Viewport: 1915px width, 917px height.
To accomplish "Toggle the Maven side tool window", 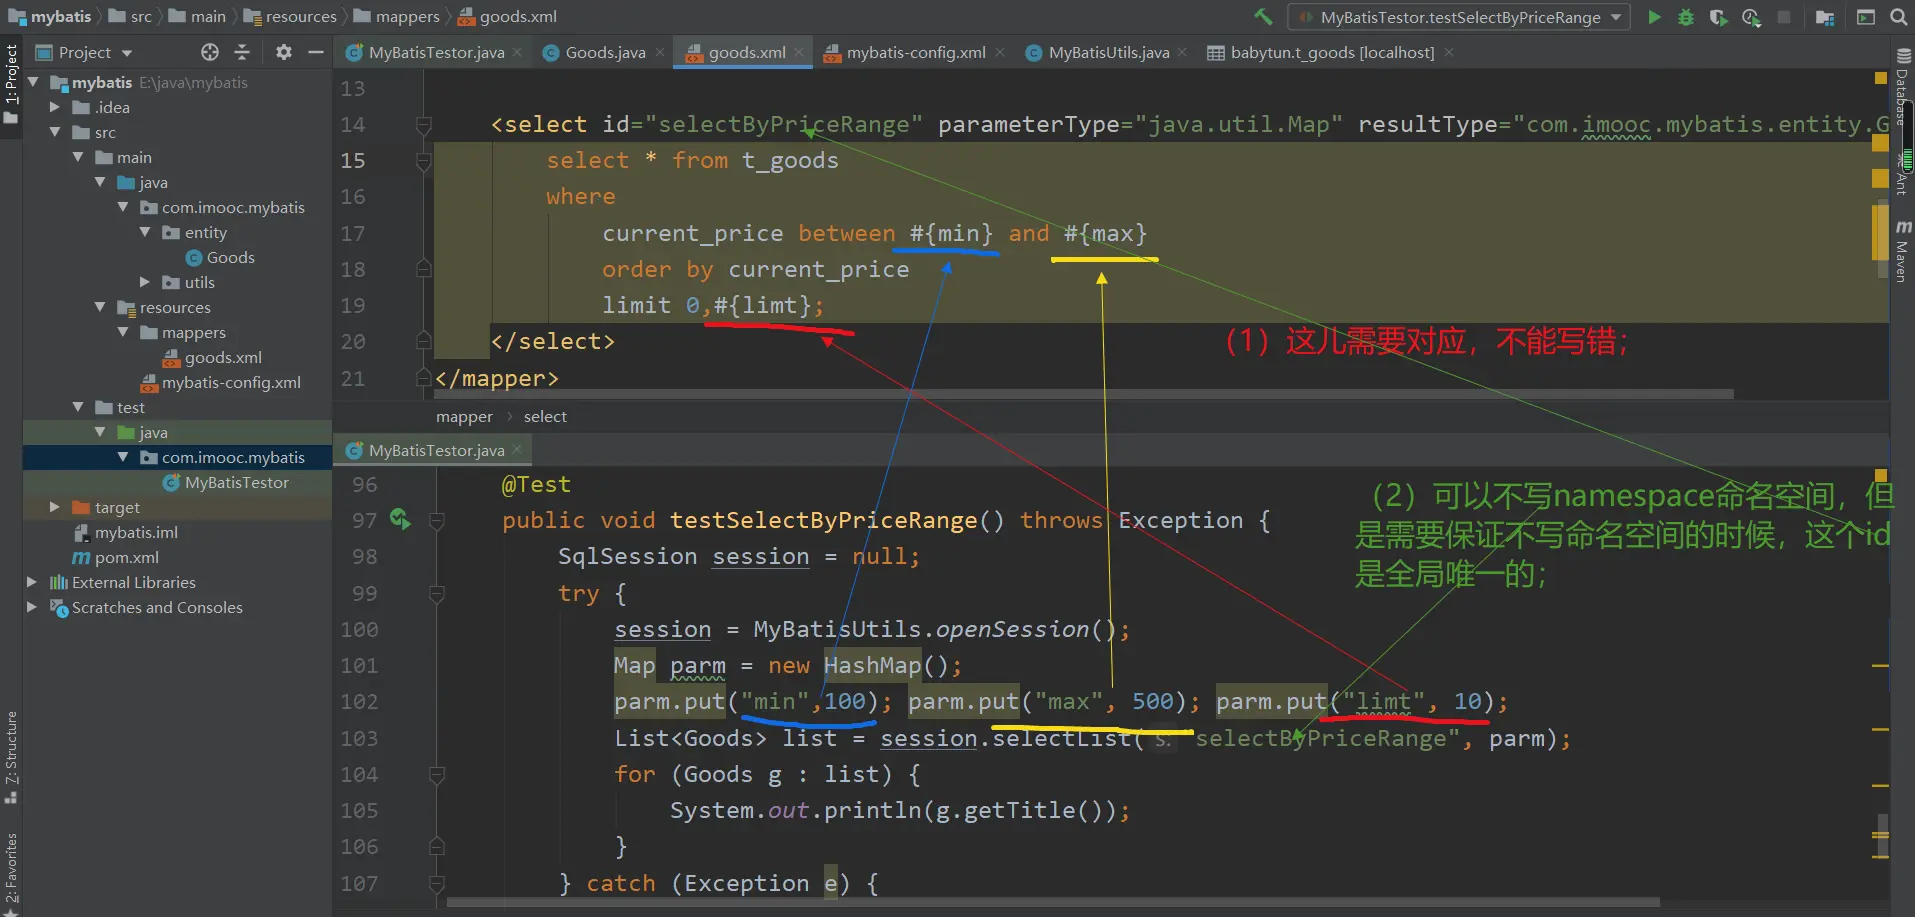I will pos(1903,254).
